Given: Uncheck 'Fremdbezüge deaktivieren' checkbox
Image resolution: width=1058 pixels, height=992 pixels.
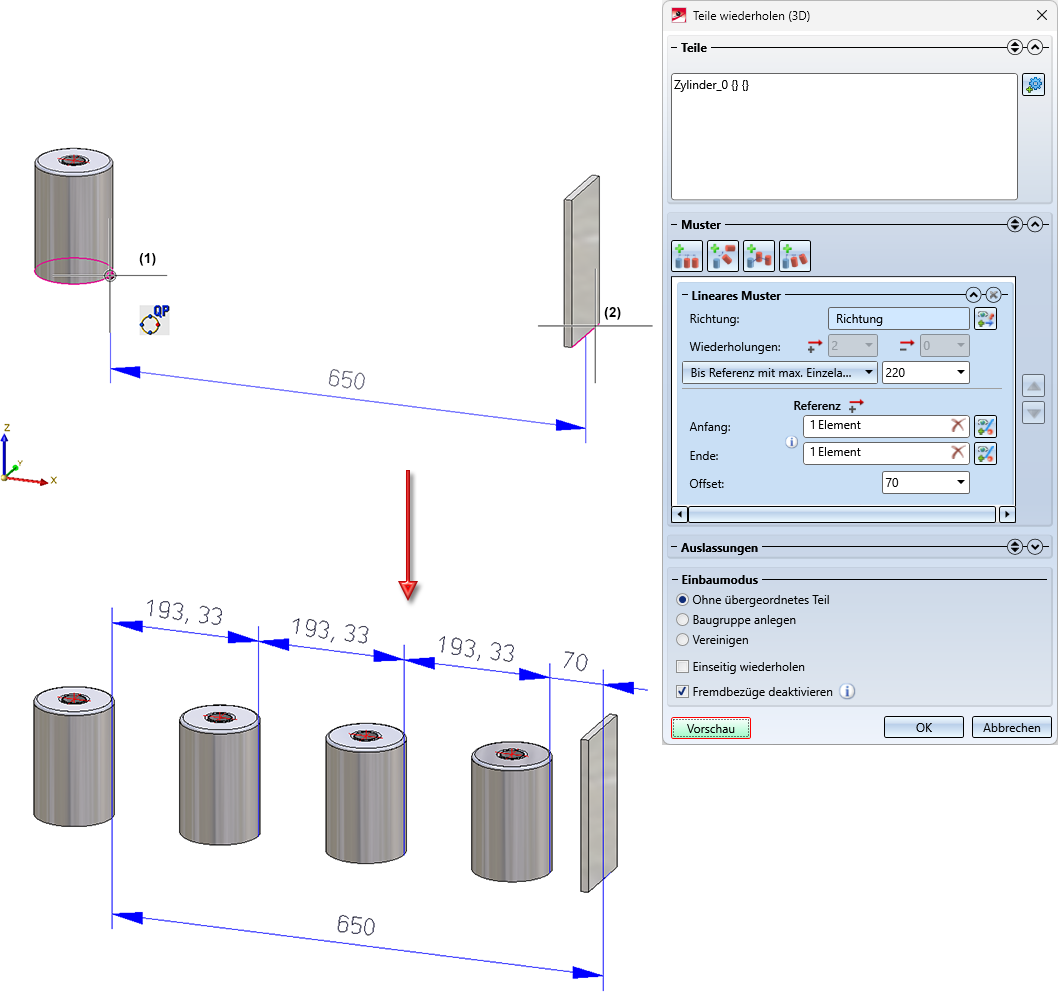Looking at the screenshot, I should tap(683, 691).
